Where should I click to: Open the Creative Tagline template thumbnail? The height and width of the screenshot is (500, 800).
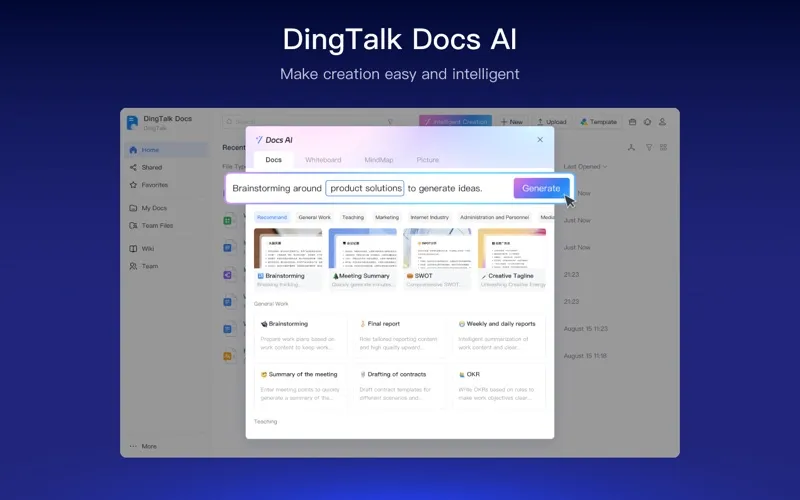click(x=512, y=259)
